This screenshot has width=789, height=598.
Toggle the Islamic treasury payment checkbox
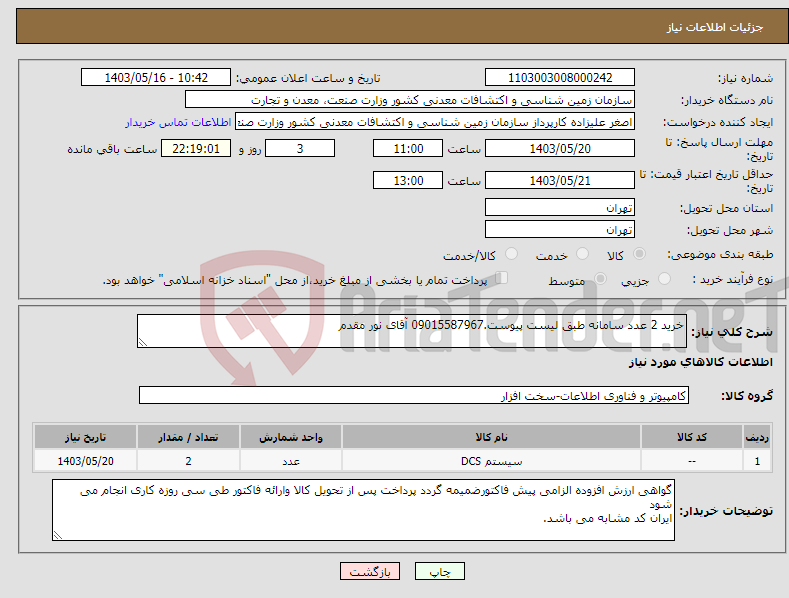[502, 278]
